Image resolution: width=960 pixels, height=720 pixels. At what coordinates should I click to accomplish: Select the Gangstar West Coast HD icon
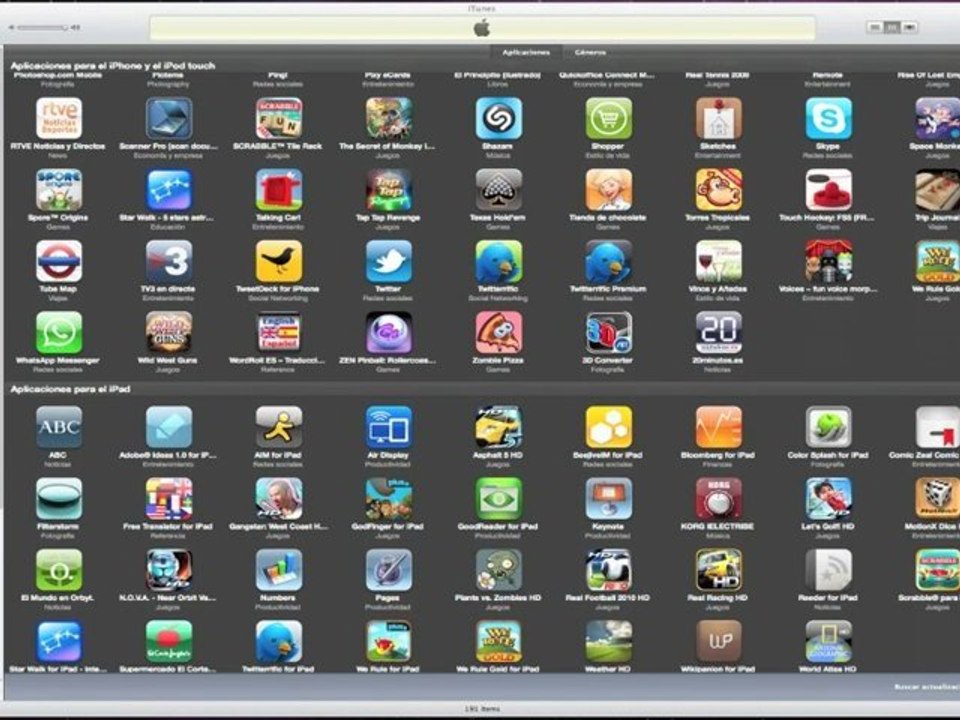(279, 498)
